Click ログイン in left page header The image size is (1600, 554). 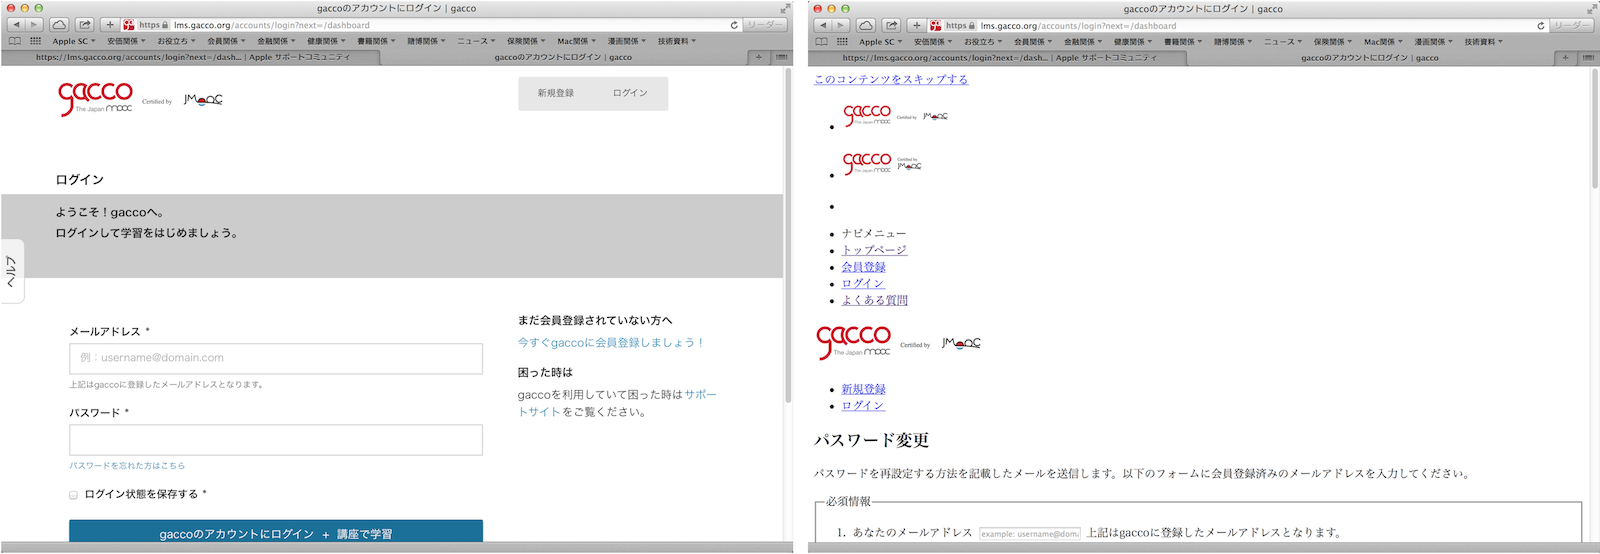coord(630,93)
